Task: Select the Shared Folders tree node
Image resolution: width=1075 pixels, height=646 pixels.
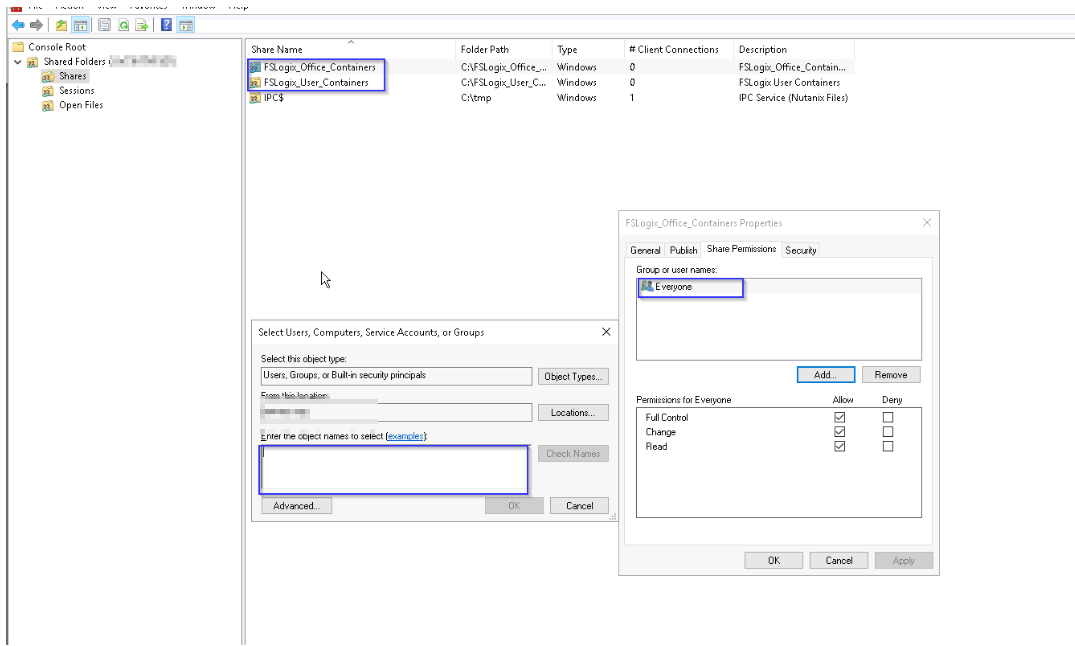Action: (x=75, y=62)
